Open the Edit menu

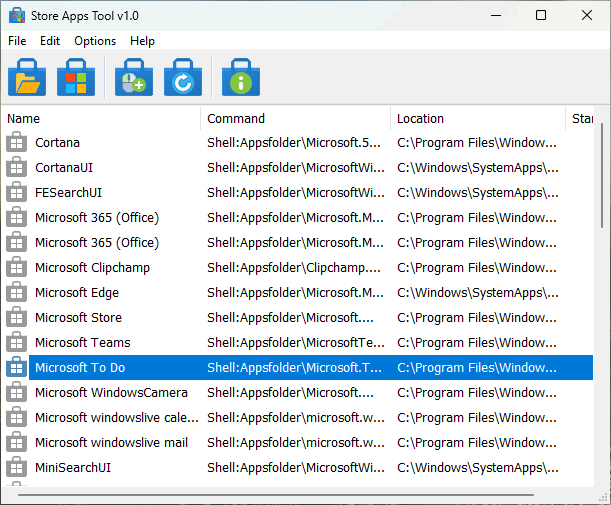[x=50, y=41]
